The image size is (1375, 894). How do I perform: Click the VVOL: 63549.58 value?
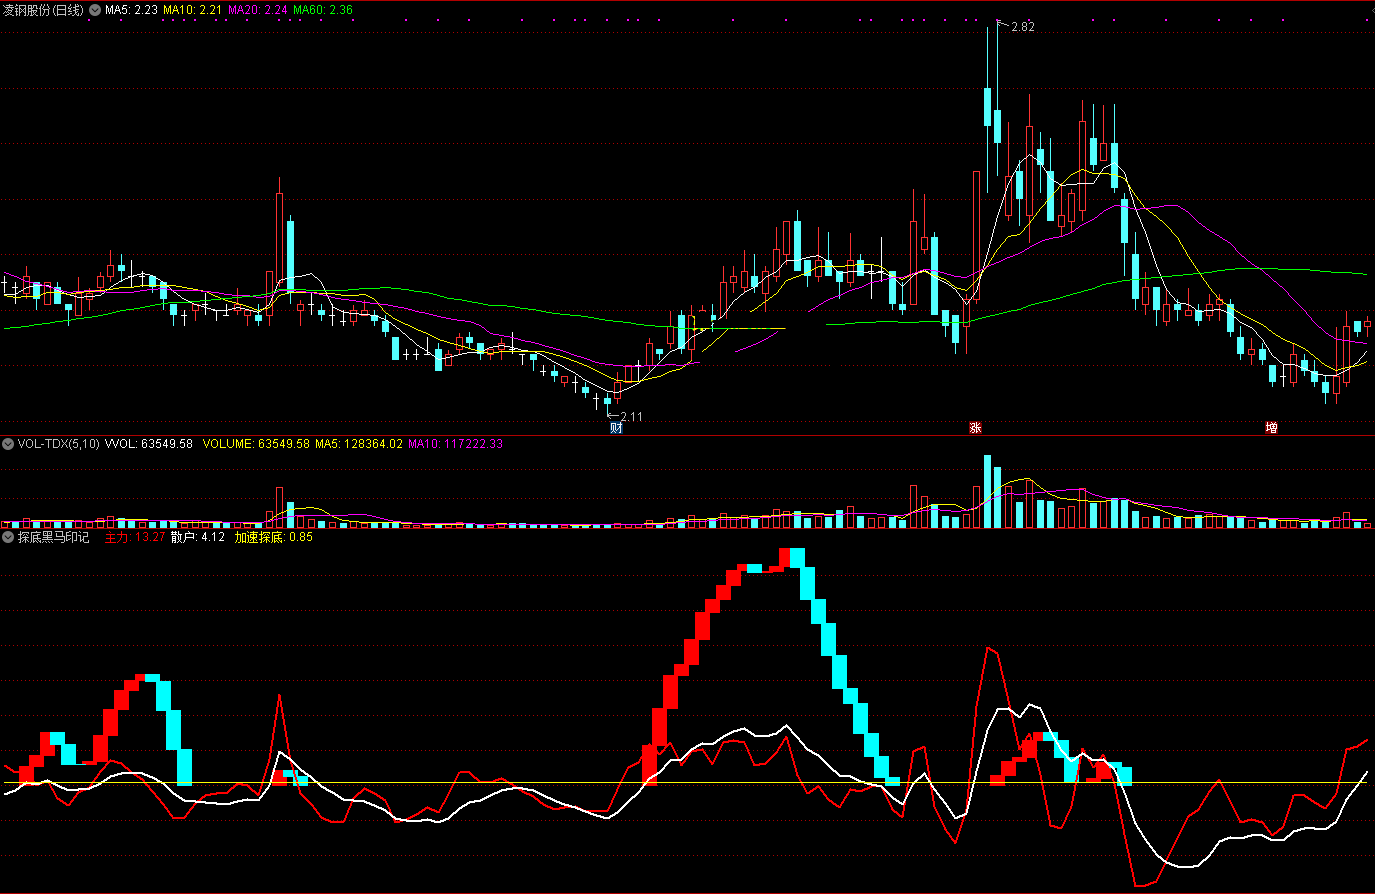tap(149, 444)
